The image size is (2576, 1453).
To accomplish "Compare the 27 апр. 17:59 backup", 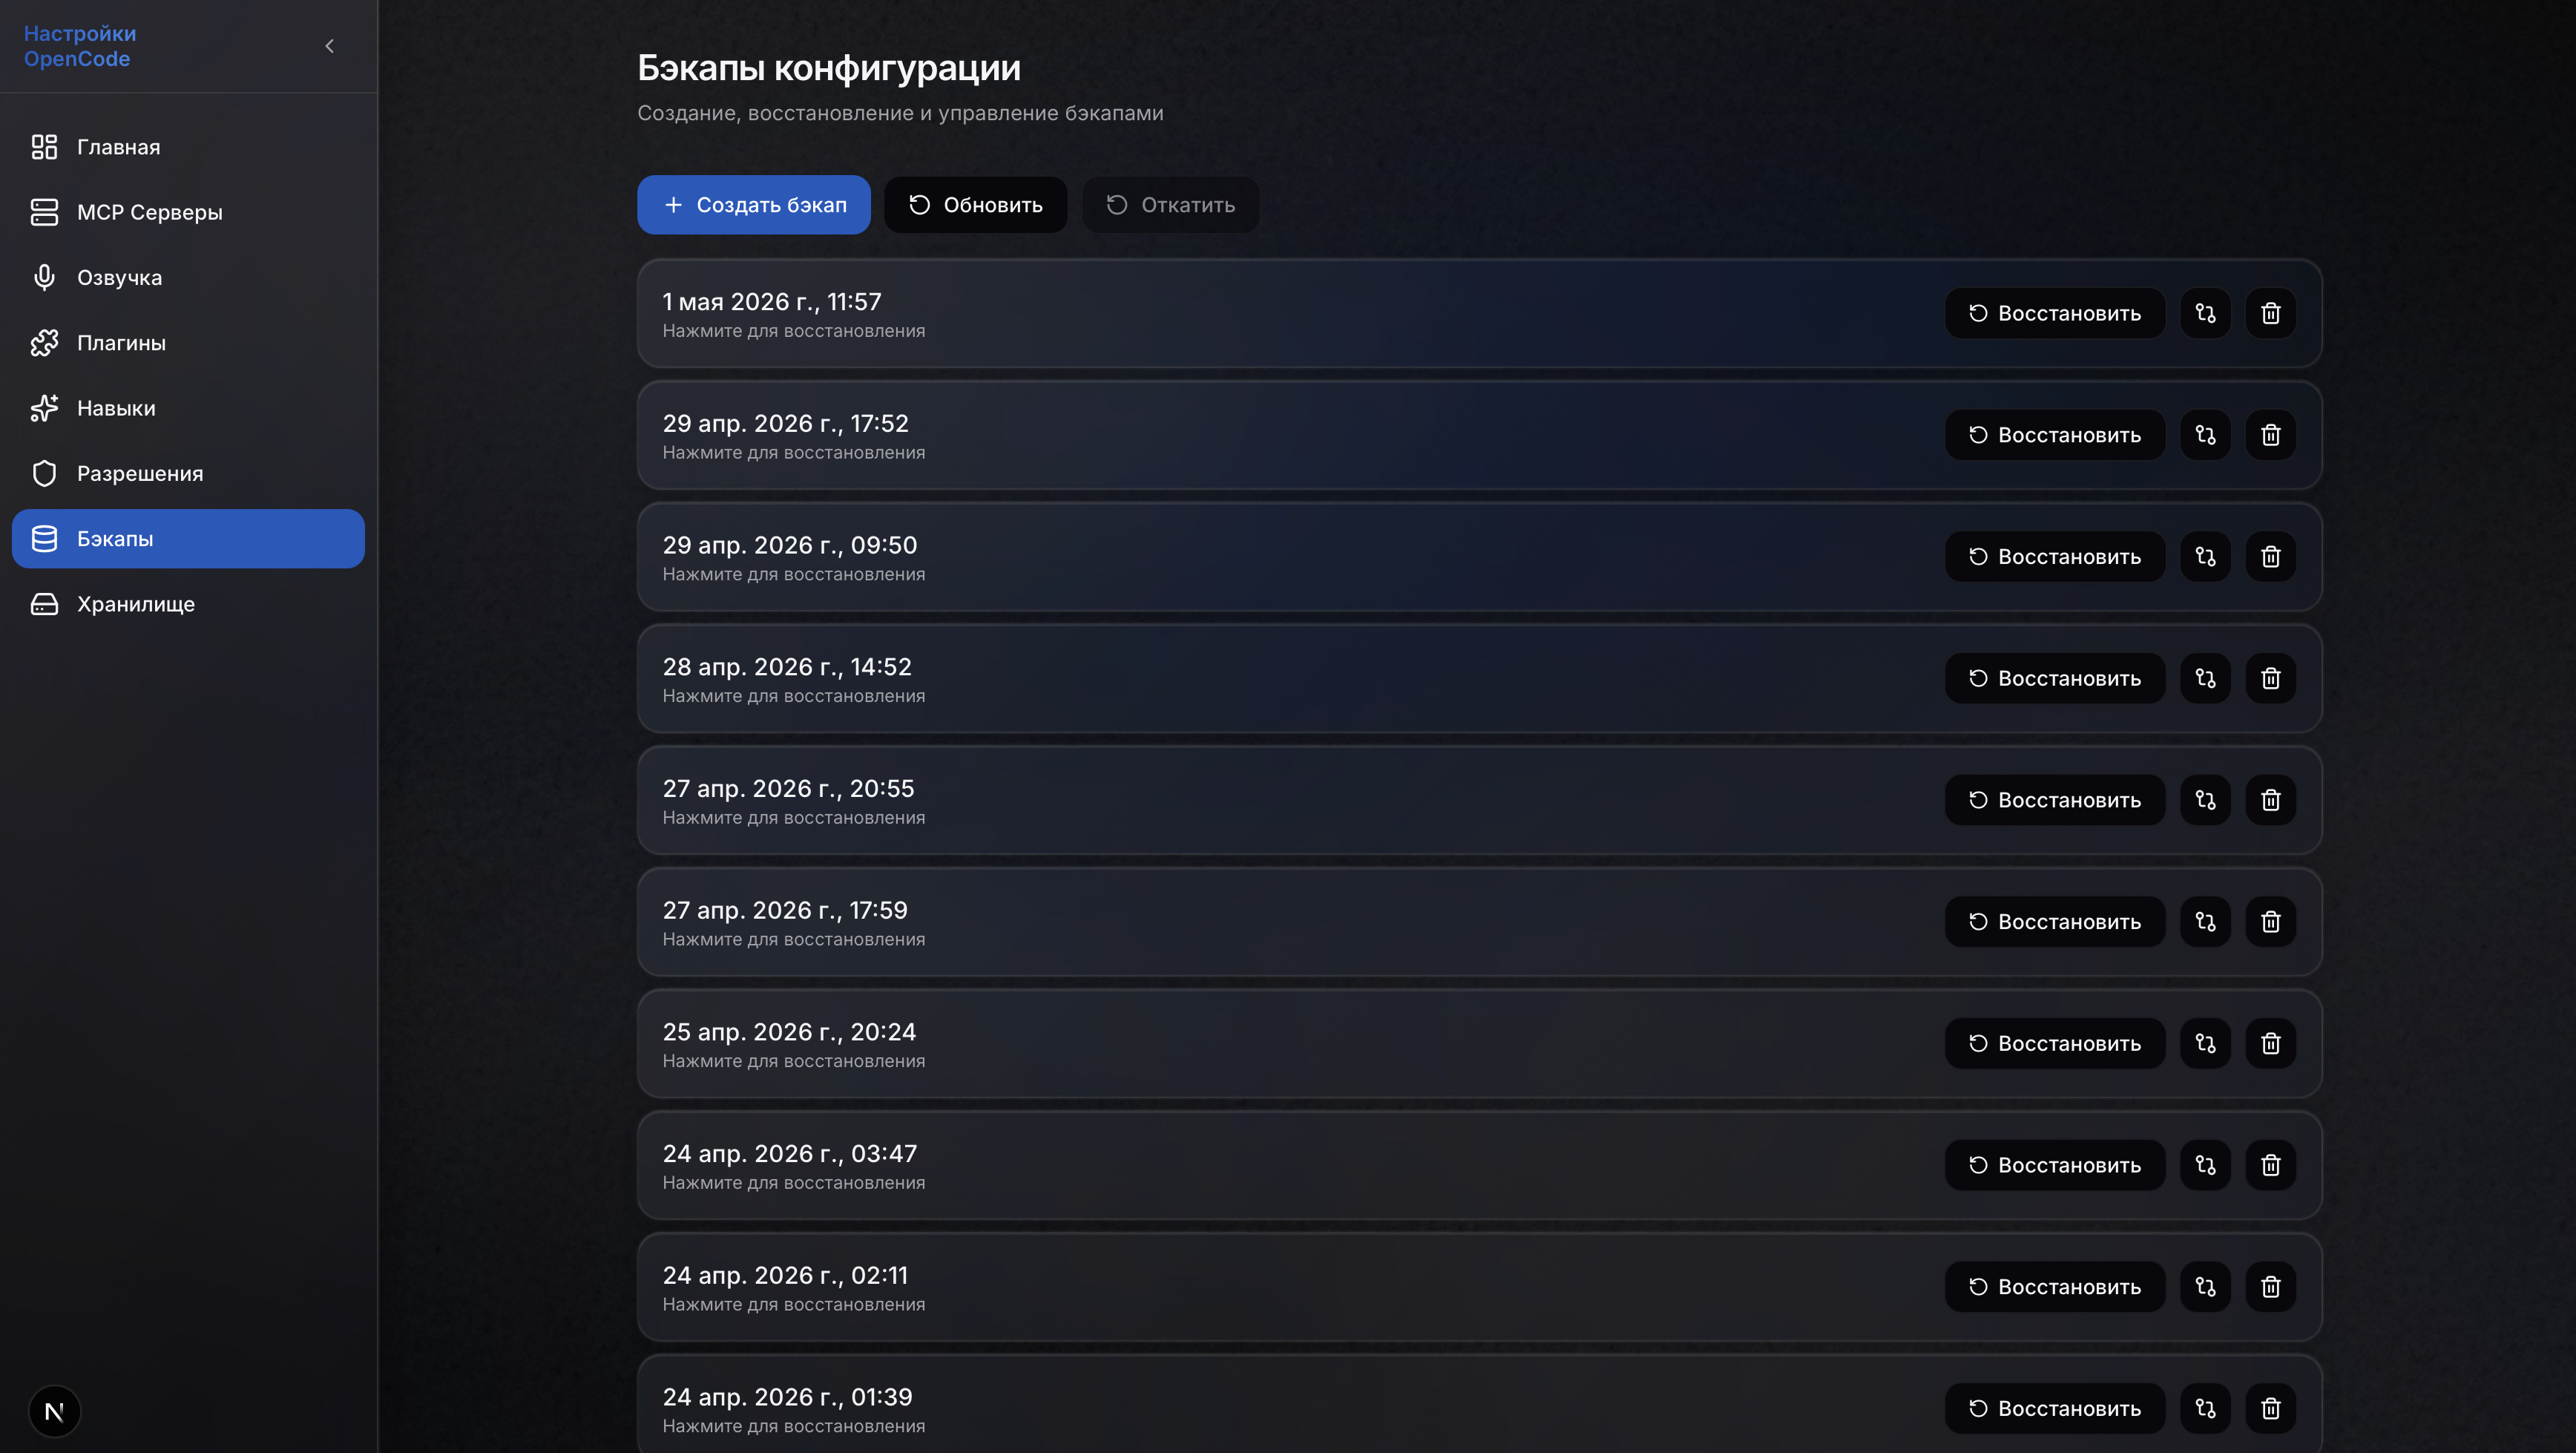I will click(2205, 922).
